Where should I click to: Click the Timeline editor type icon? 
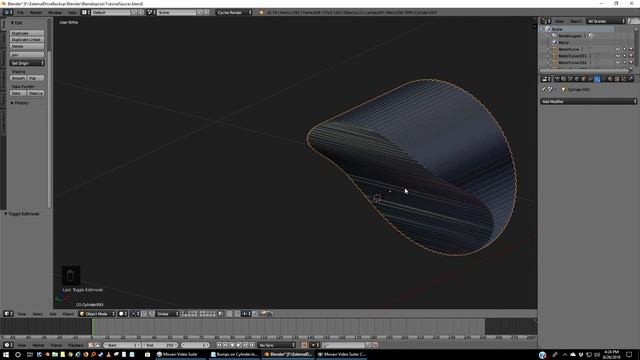[x=8, y=345]
